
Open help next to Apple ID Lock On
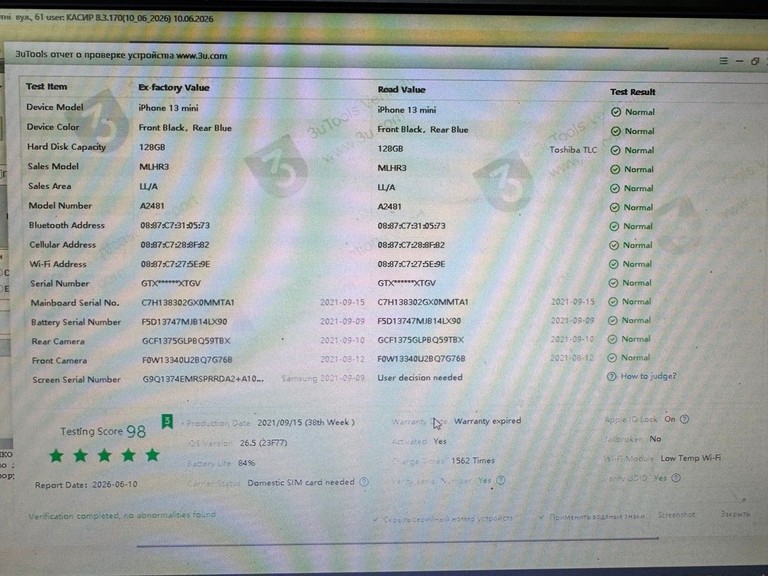click(685, 419)
